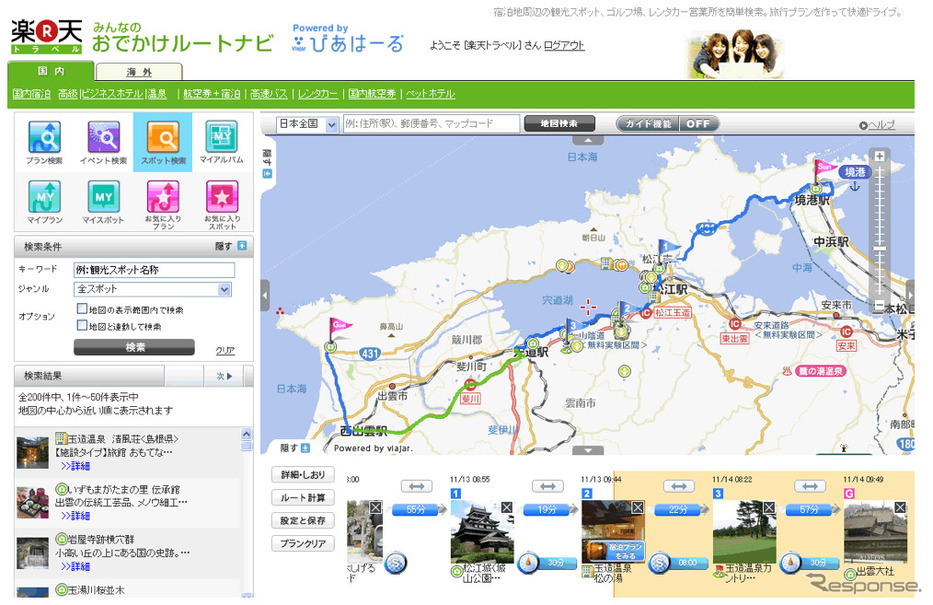The width and height of the screenshot is (933, 605).
Task: Pan map down with bottom arrow
Action: click(588, 450)
